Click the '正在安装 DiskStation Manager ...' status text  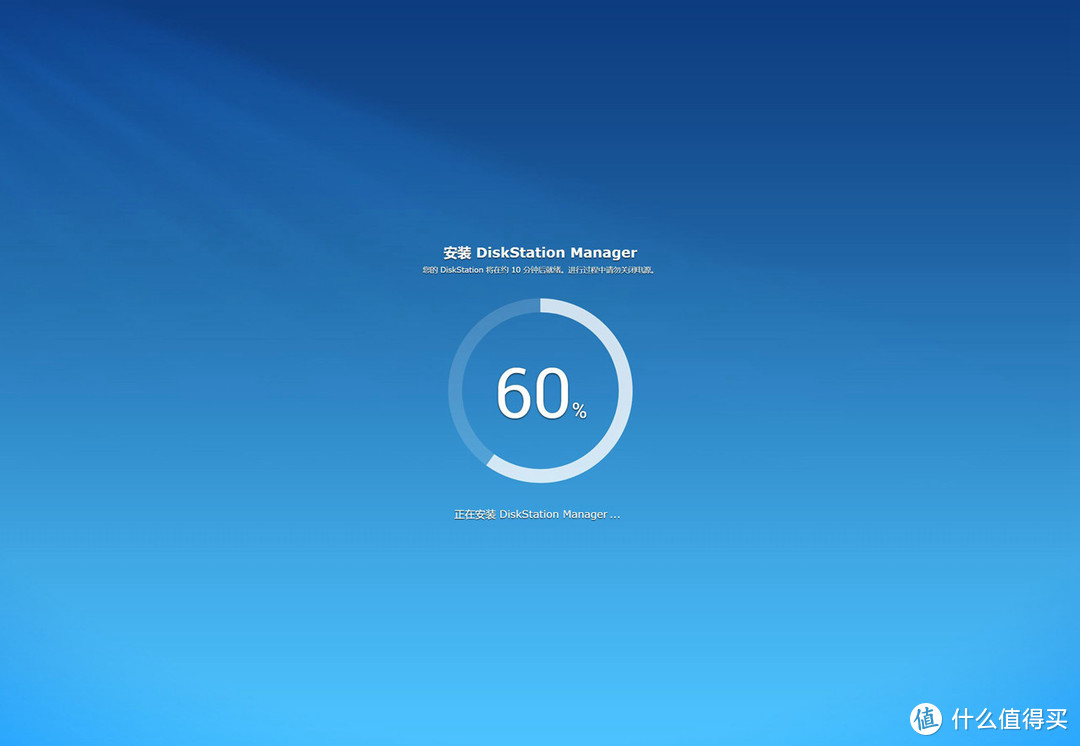(537, 514)
